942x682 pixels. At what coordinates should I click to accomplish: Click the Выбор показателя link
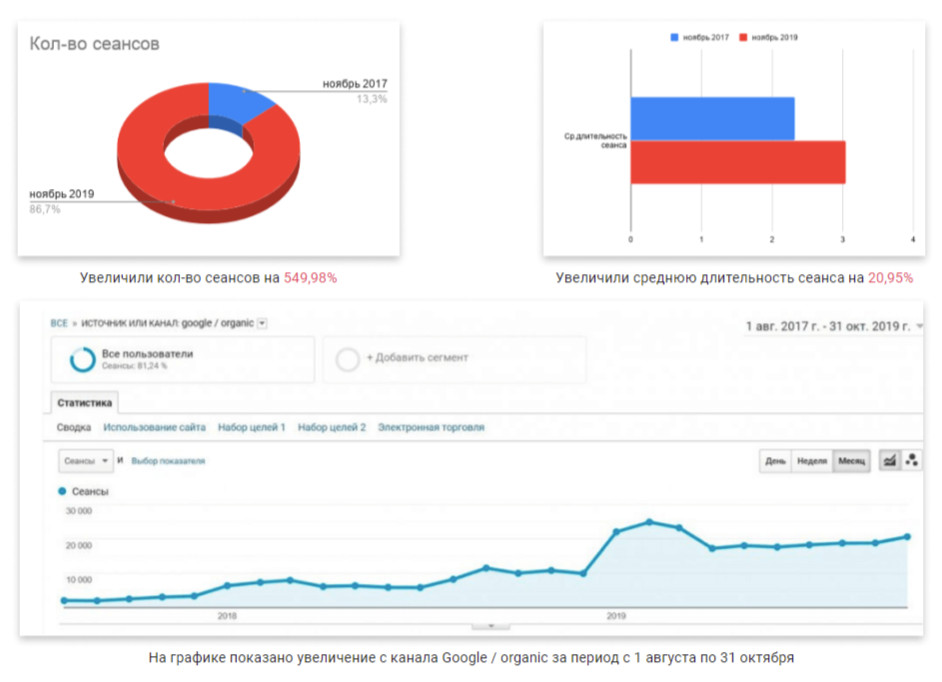tap(168, 461)
